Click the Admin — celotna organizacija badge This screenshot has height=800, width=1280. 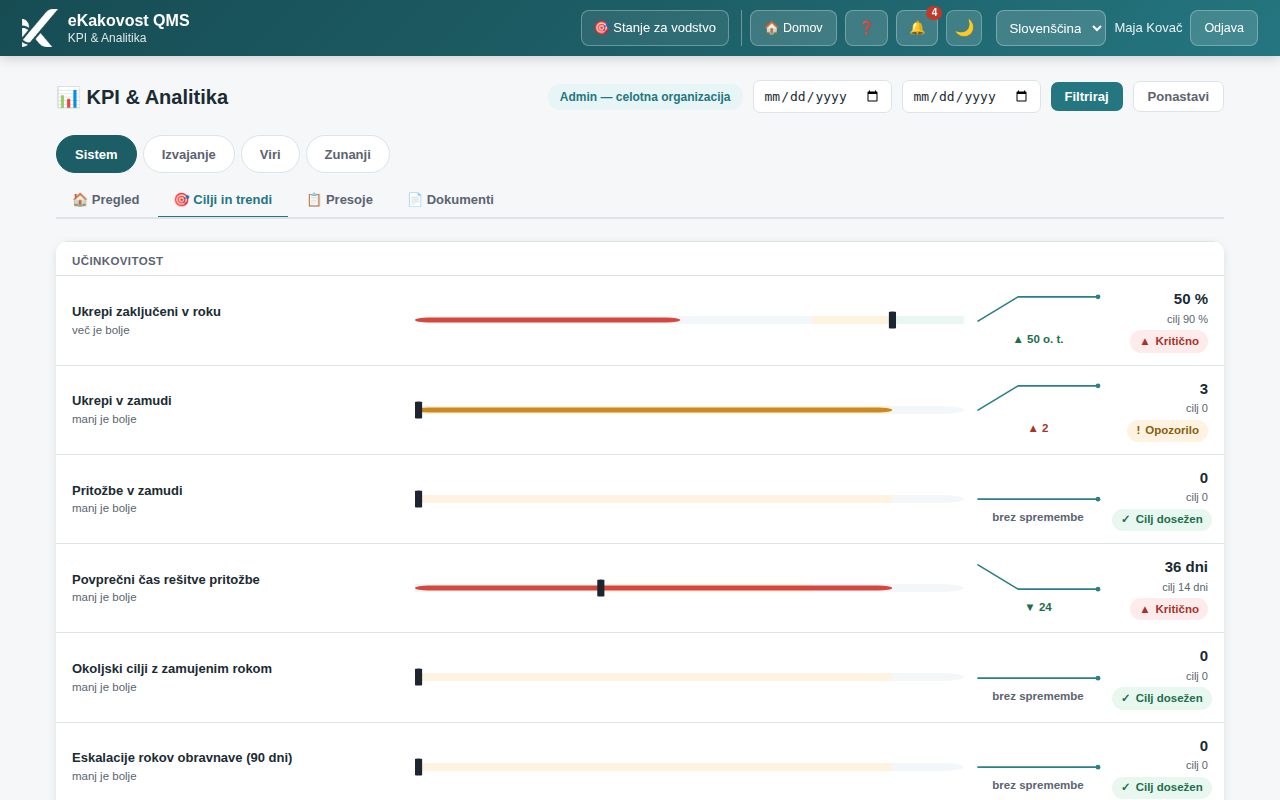pyautogui.click(x=645, y=97)
